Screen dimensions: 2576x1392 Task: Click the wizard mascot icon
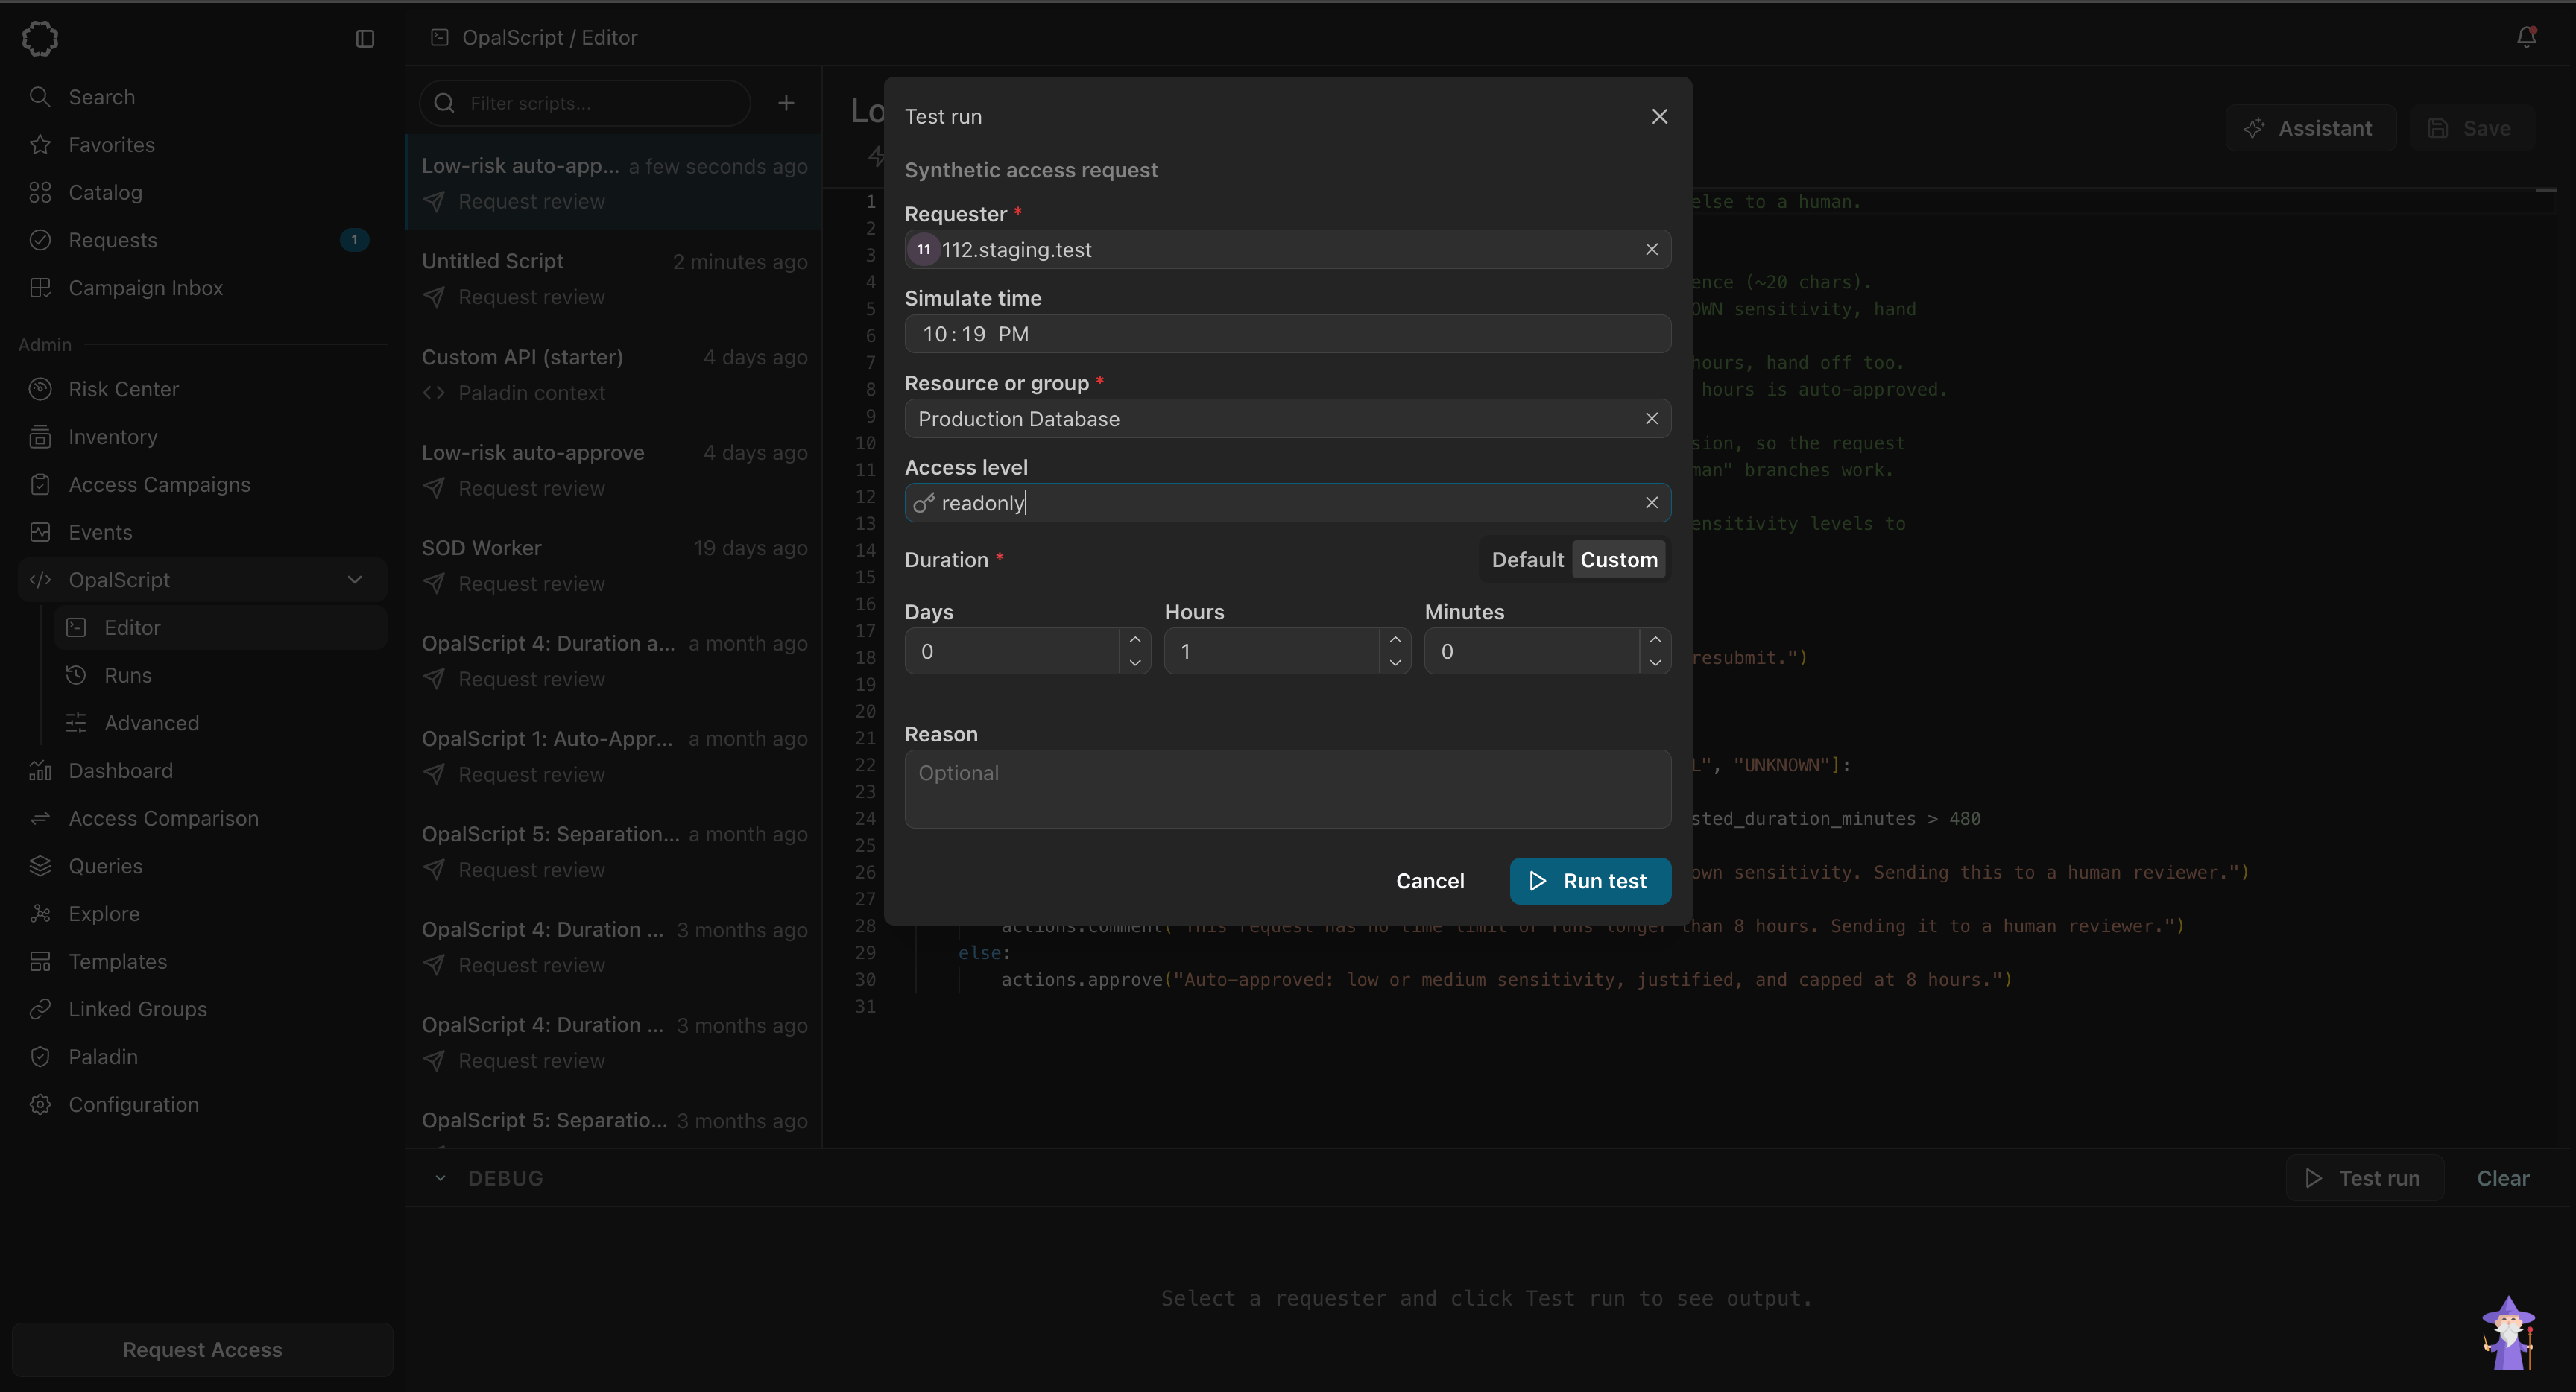point(2508,1333)
